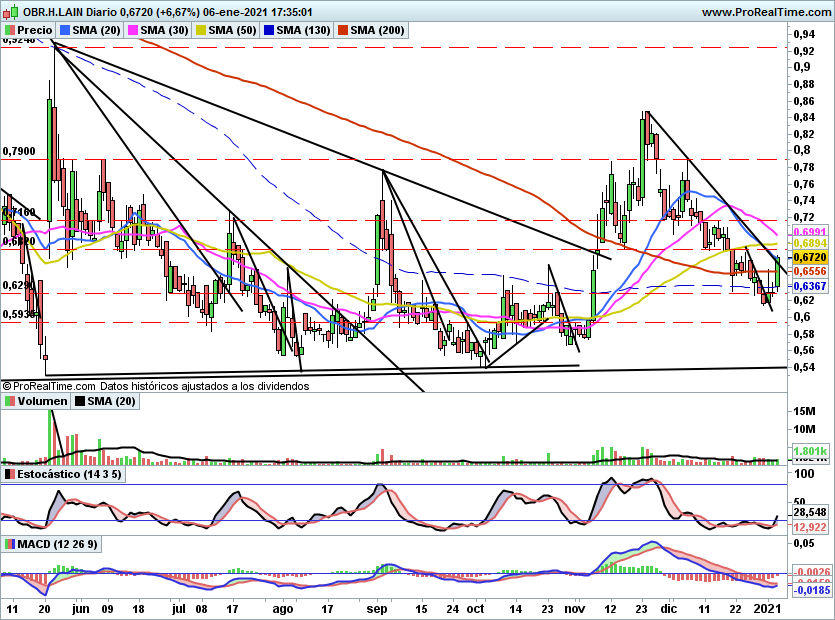The image size is (835, 620).
Task: Click the MACD indicator icon
Action: (10, 544)
